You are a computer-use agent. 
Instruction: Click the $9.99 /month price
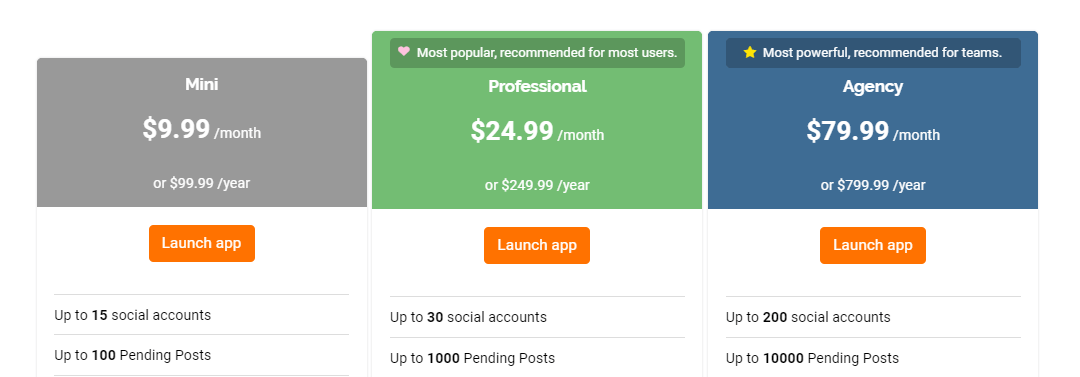(x=202, y=130)
